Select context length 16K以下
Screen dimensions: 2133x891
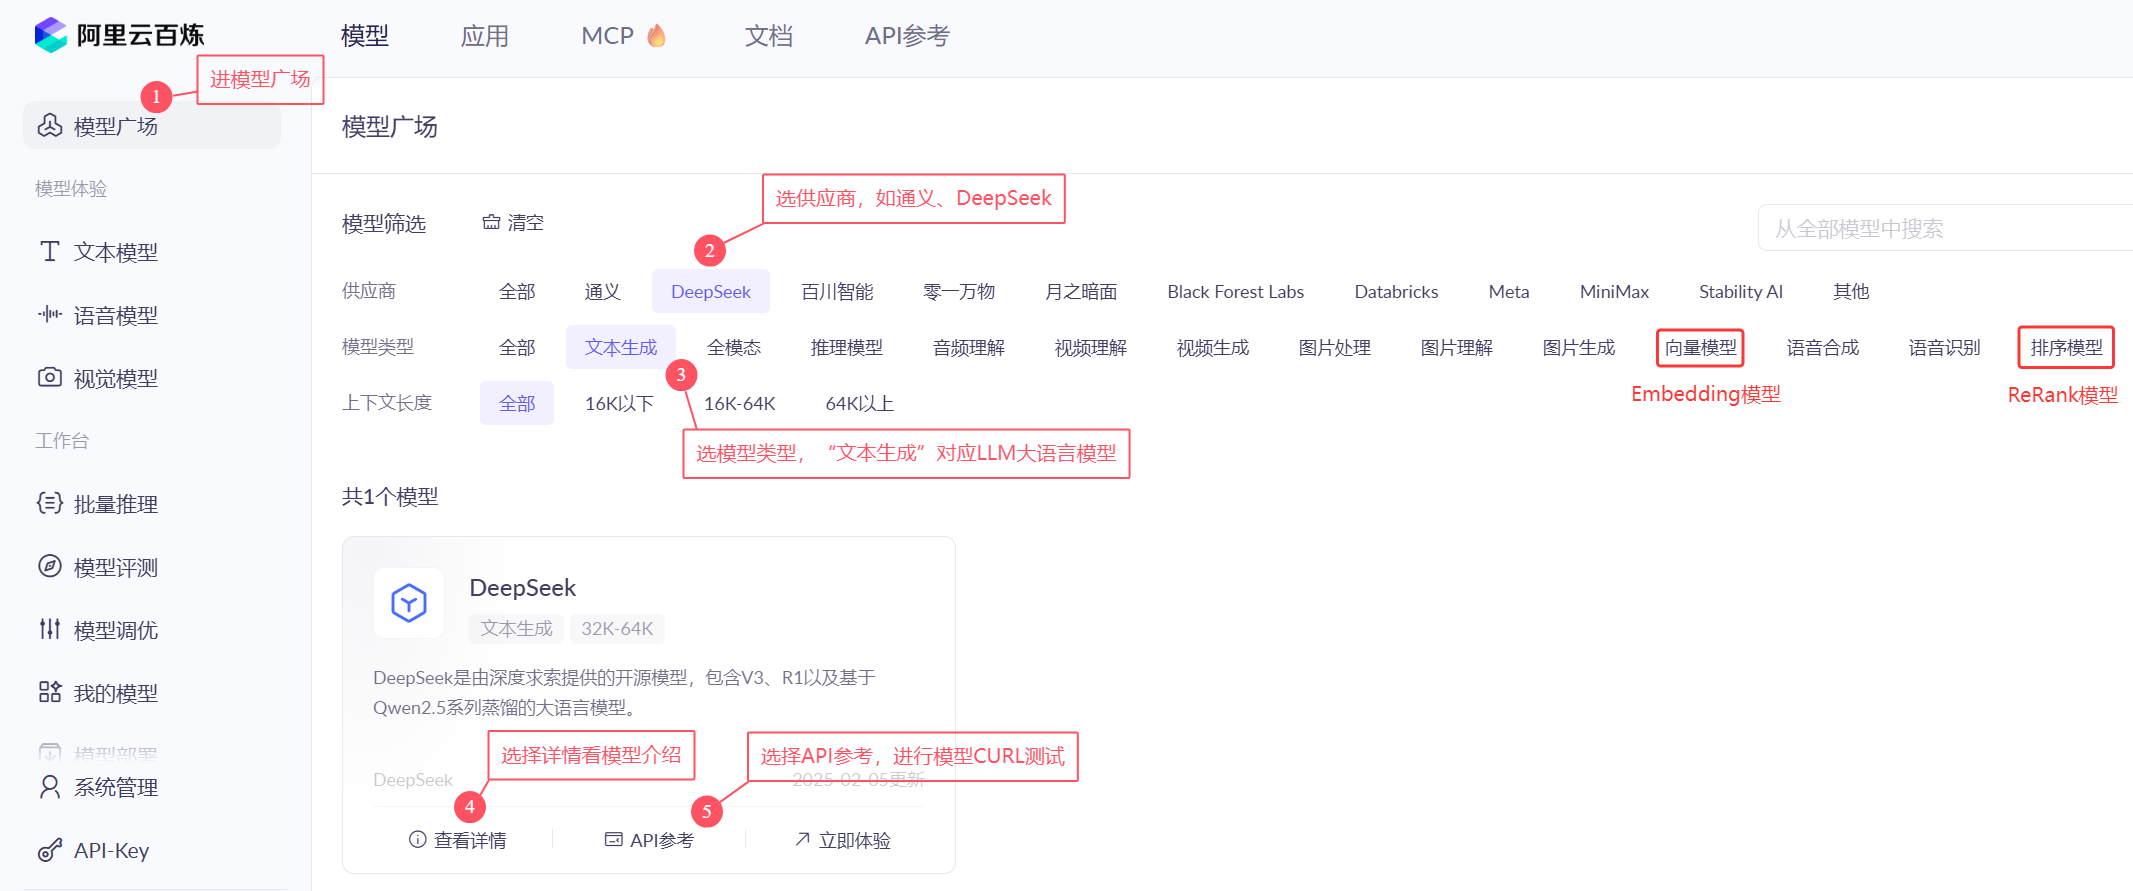point(619,403)
